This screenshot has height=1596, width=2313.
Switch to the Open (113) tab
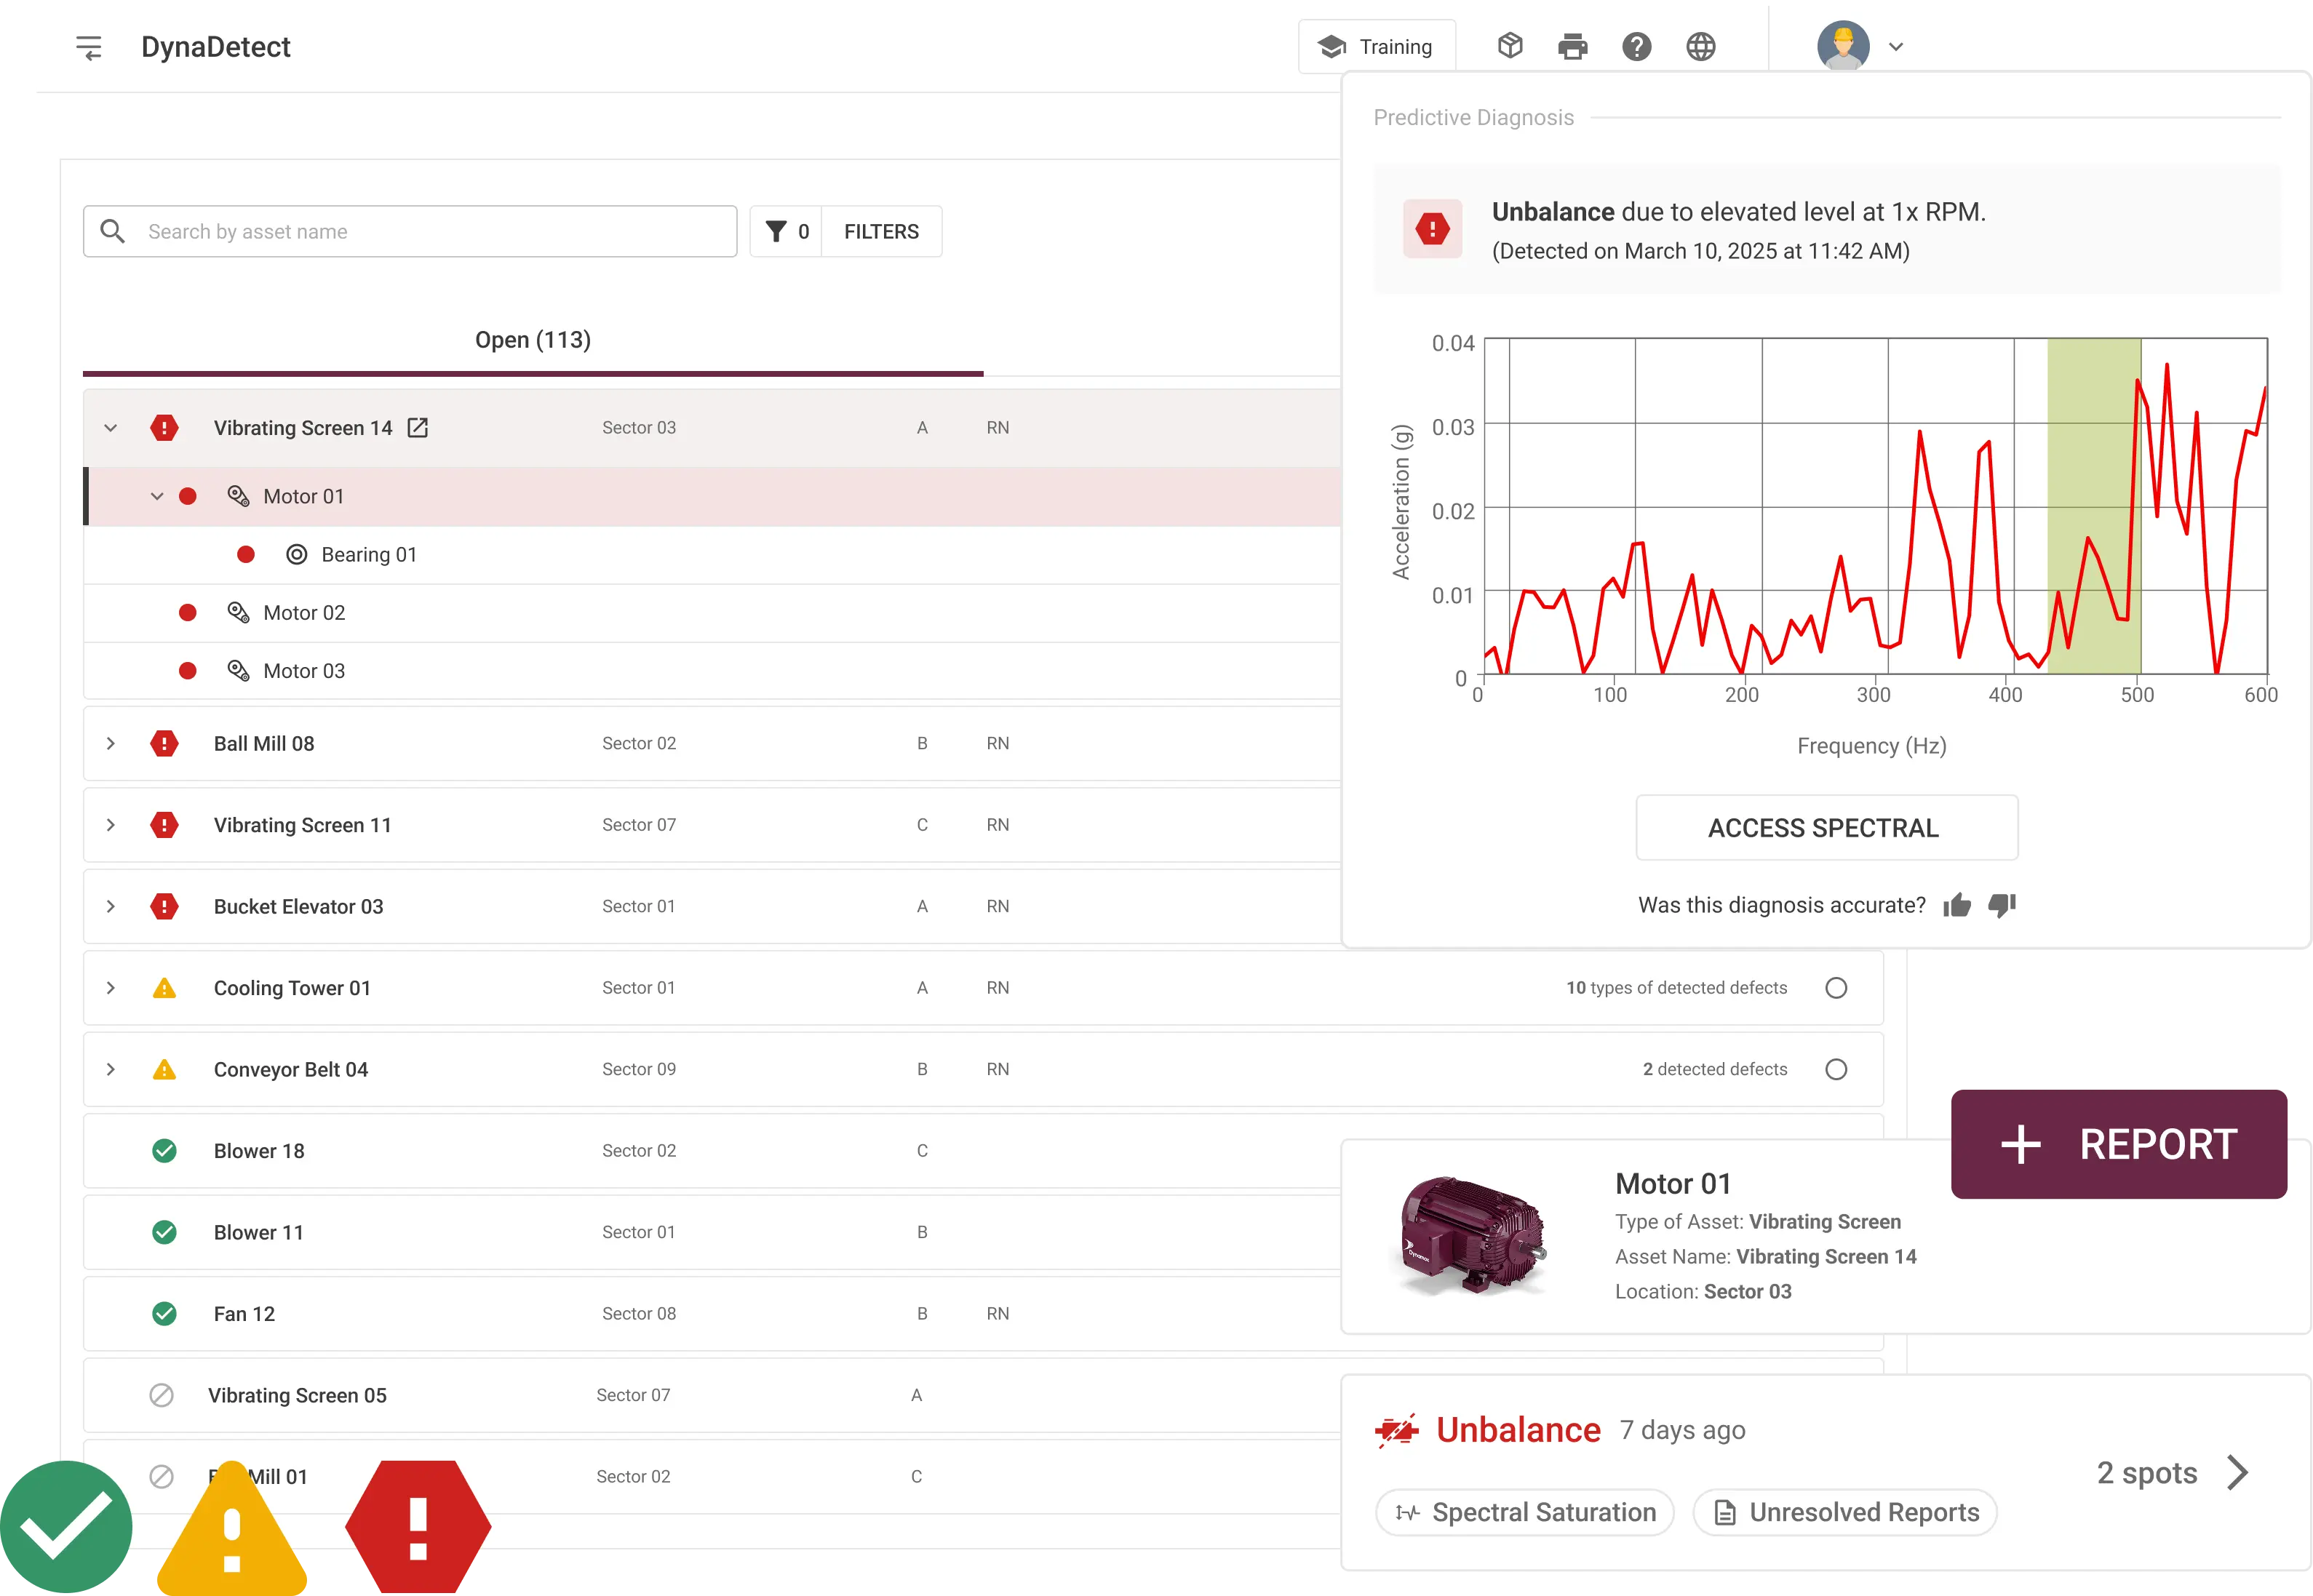pyautogui.click(x=532, y=340)
